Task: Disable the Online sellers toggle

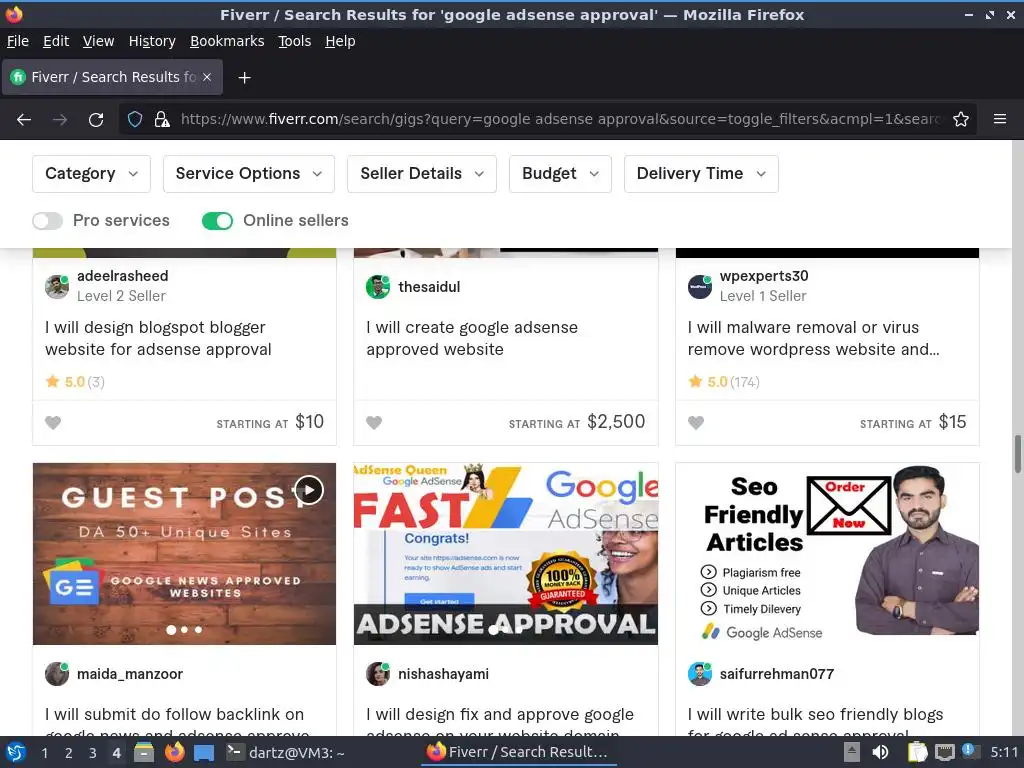Action: [217, 221]
